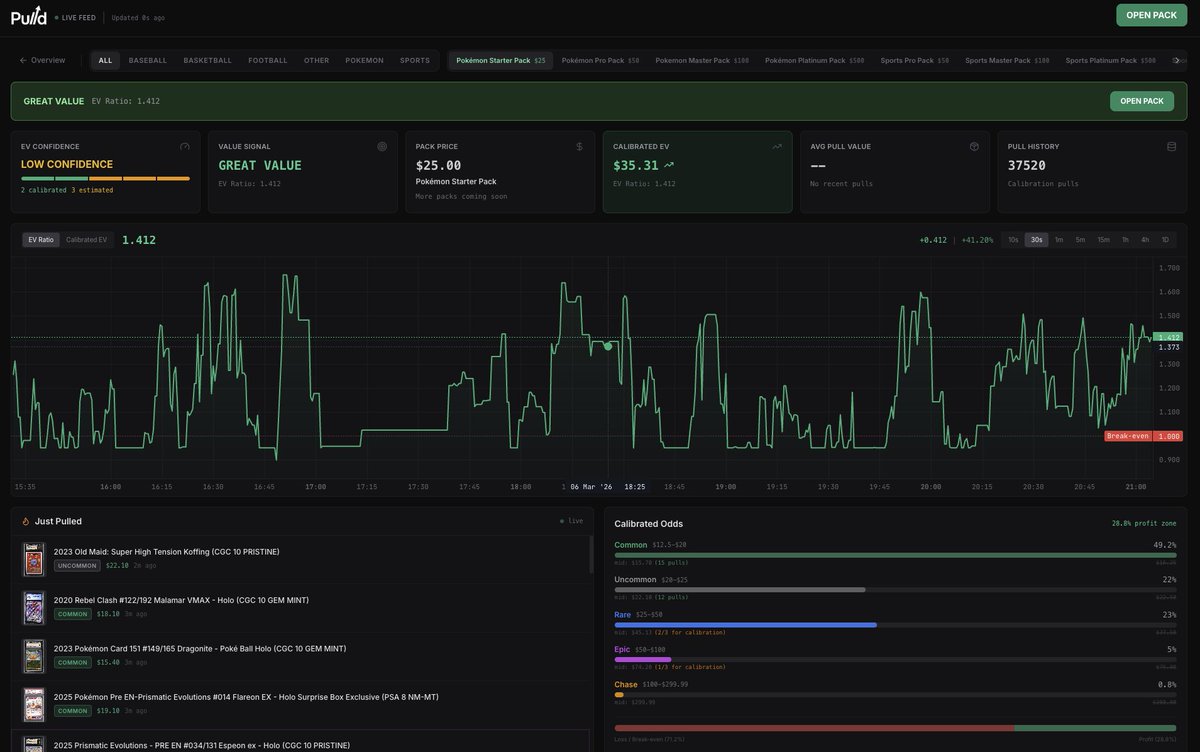Select the BASEBALL category filter
This screenshot has height=752, width=1200.
point(148,60)
